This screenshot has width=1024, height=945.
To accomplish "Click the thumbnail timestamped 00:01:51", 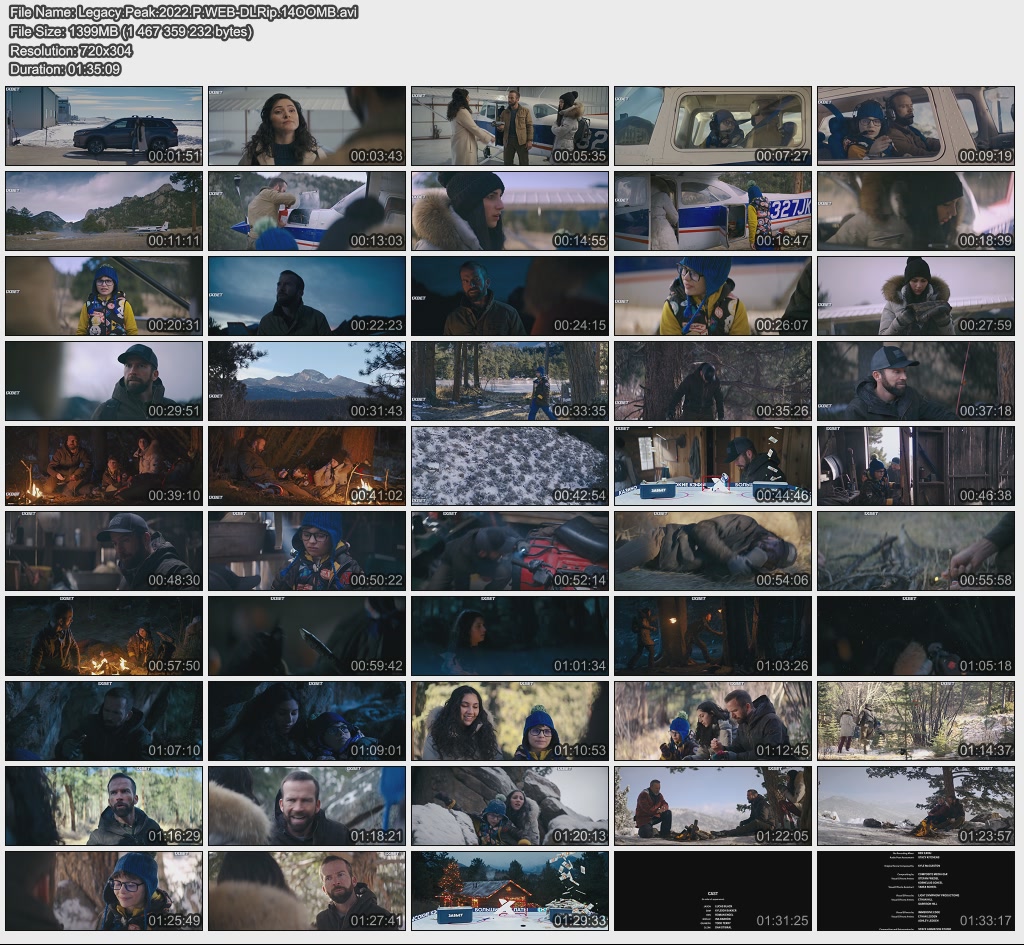I will (x=104, y=126).
